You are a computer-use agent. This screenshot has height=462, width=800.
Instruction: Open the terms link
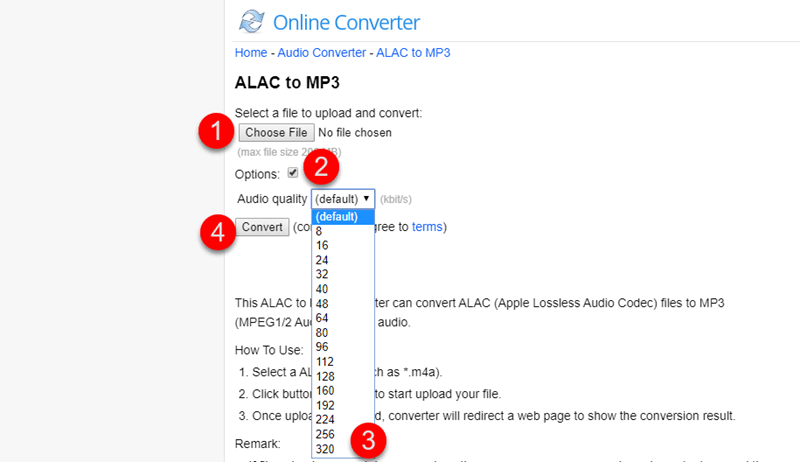[426, 227]
